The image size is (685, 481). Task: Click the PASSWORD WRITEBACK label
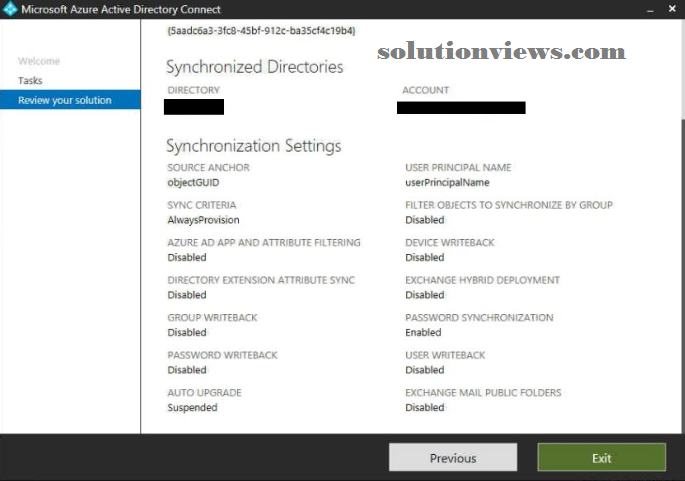click(x=222, y=355)
